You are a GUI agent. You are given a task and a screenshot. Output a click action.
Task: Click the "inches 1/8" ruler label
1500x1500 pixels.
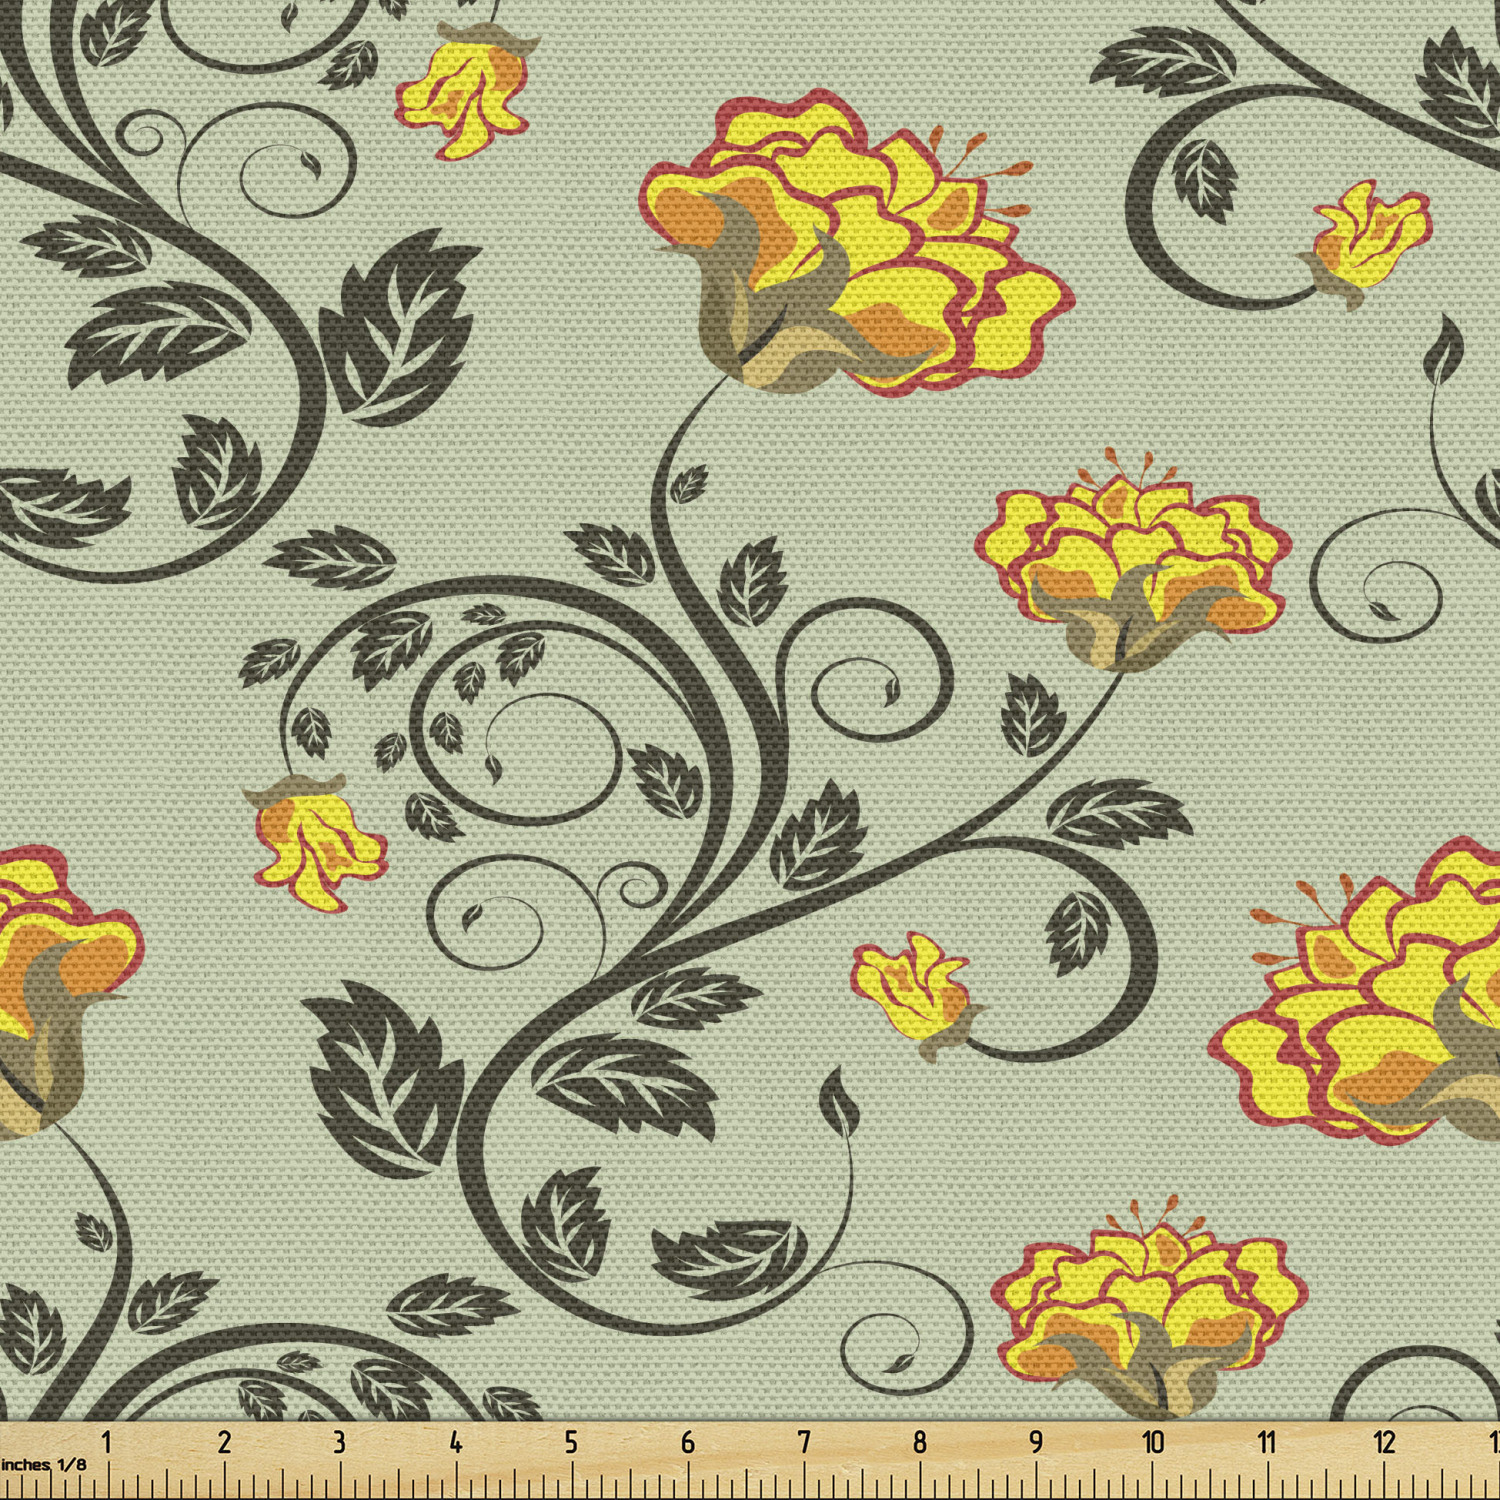pos(44,1465)
